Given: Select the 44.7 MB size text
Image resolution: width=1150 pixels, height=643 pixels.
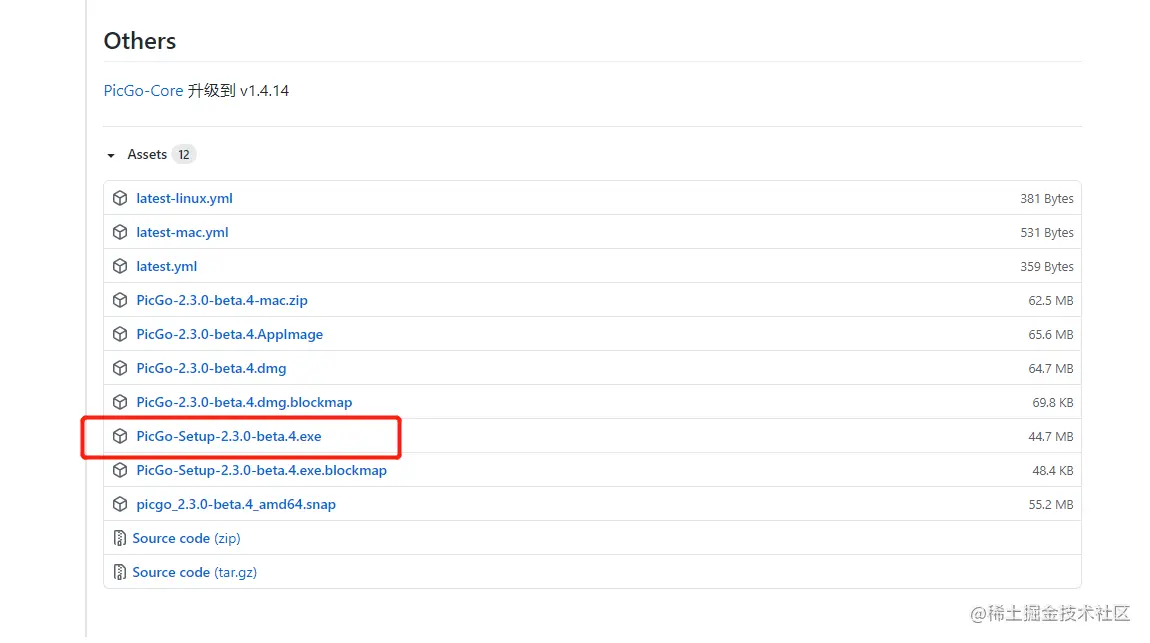Looking at the screenshot, I should tap(1050, 437).
